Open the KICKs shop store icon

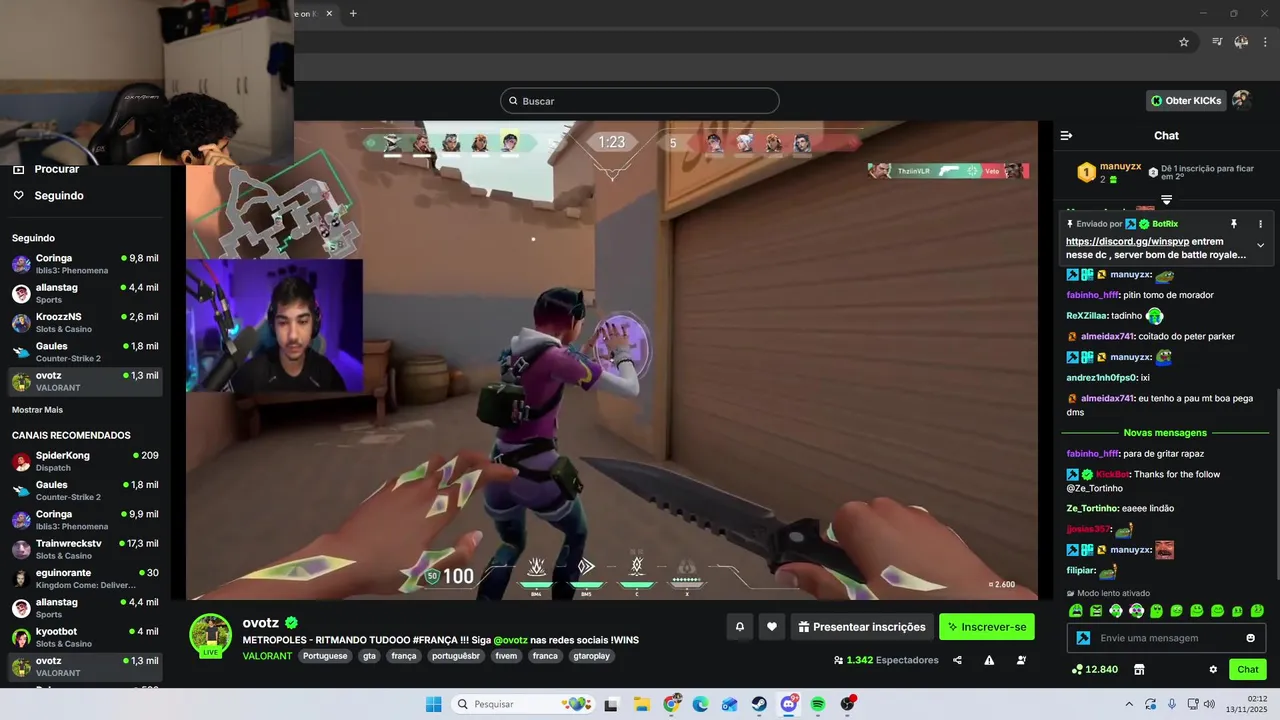(1138, 669)
